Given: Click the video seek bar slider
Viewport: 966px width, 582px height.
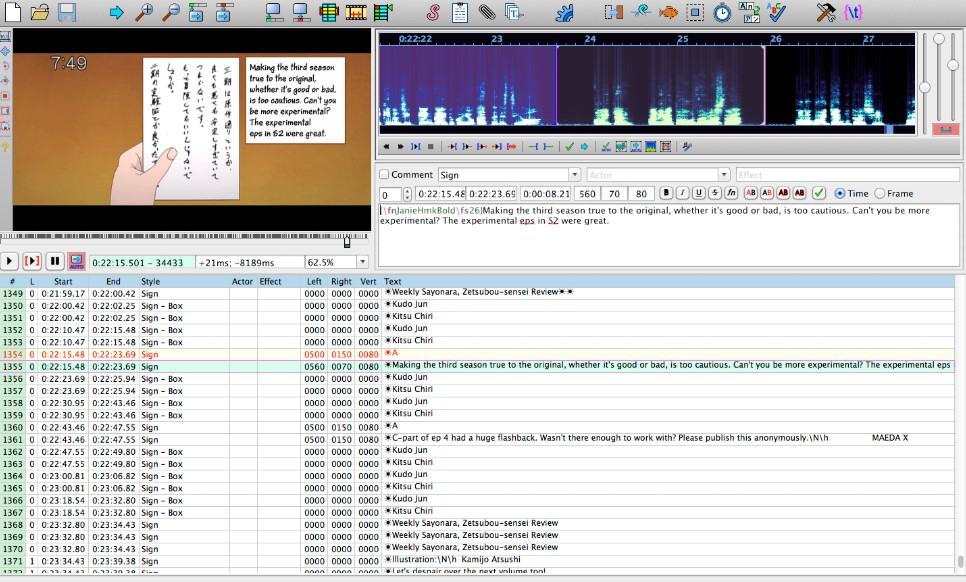Looking at the screenshot, I should 347,241.
